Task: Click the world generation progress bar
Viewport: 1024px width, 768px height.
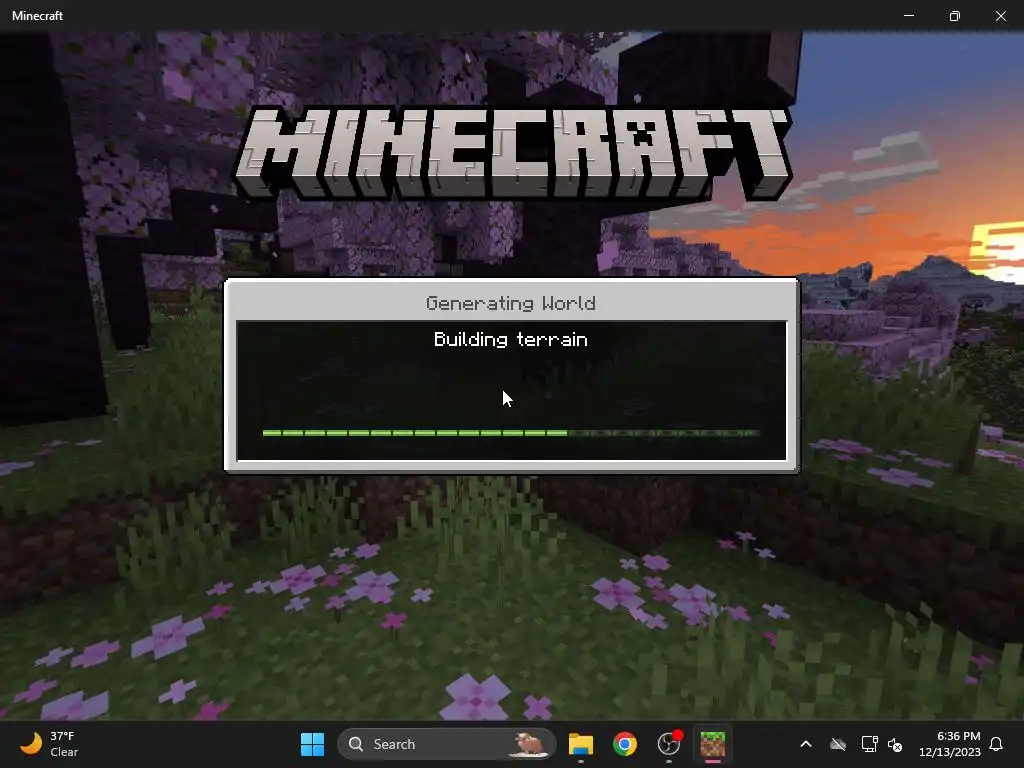Action: pyautogui.click(x=511, y=433)
